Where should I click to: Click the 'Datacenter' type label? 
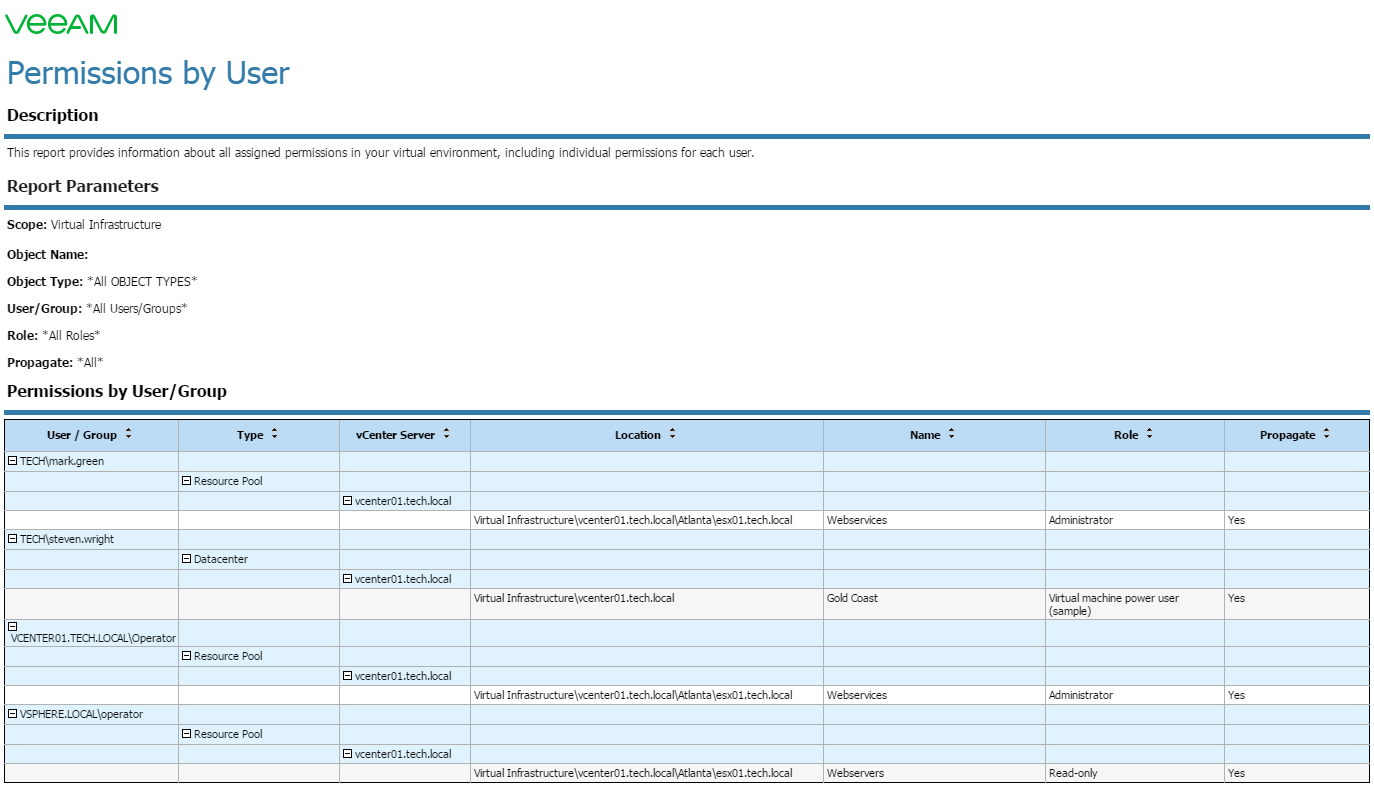(x=221, y=559)
